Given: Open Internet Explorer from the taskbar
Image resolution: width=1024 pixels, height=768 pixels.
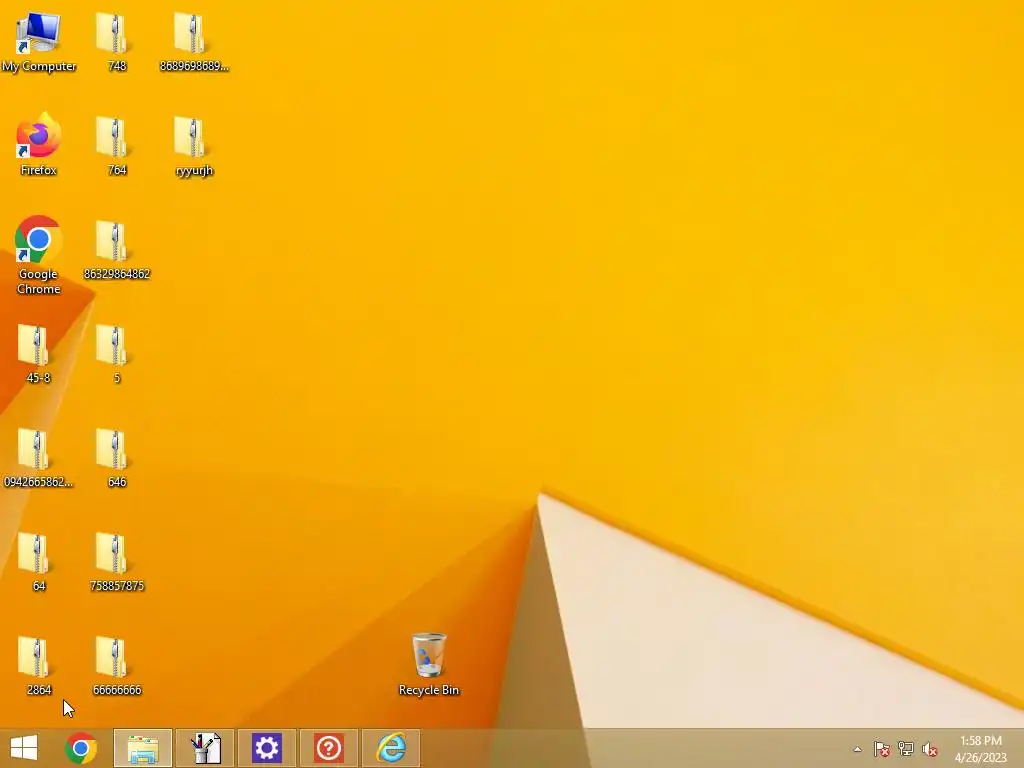Looking at the screenshot, I should (391, 748).
